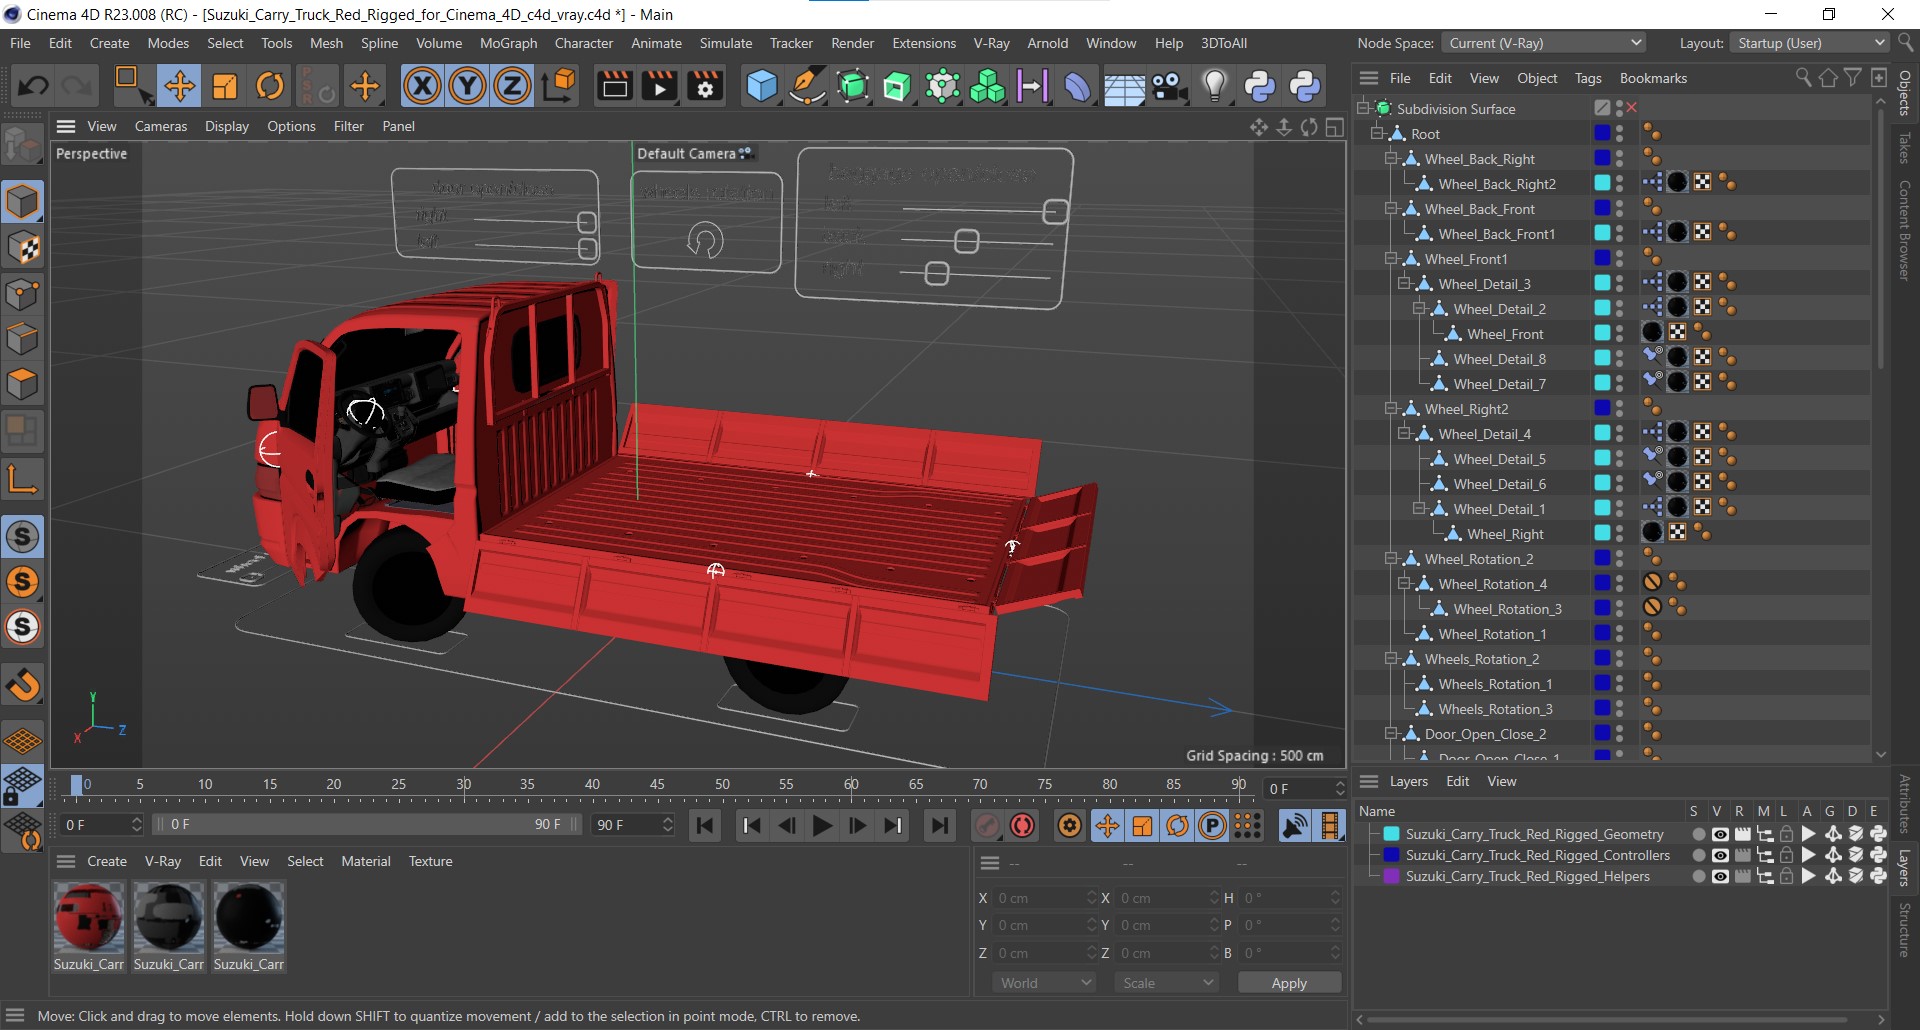
Task: Click Render to Picture Viewer icon
Action: point(659,86)
